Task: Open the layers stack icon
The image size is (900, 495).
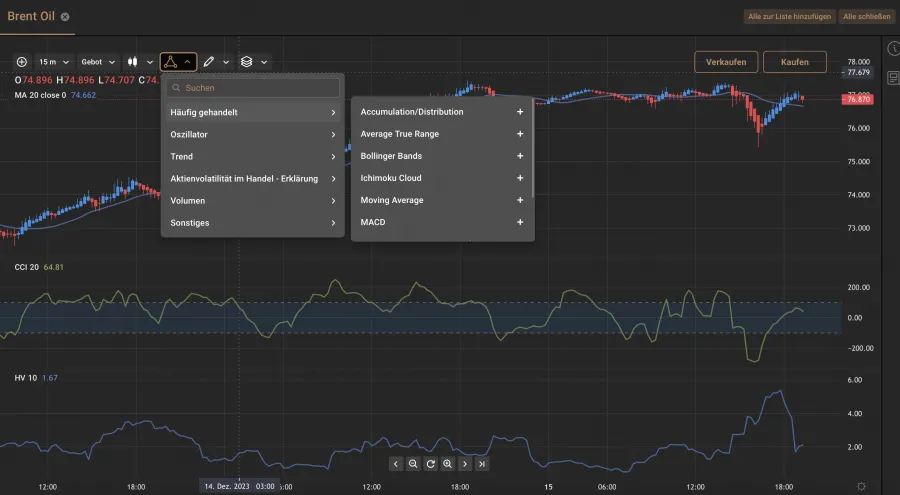Action: coord(246,62)
